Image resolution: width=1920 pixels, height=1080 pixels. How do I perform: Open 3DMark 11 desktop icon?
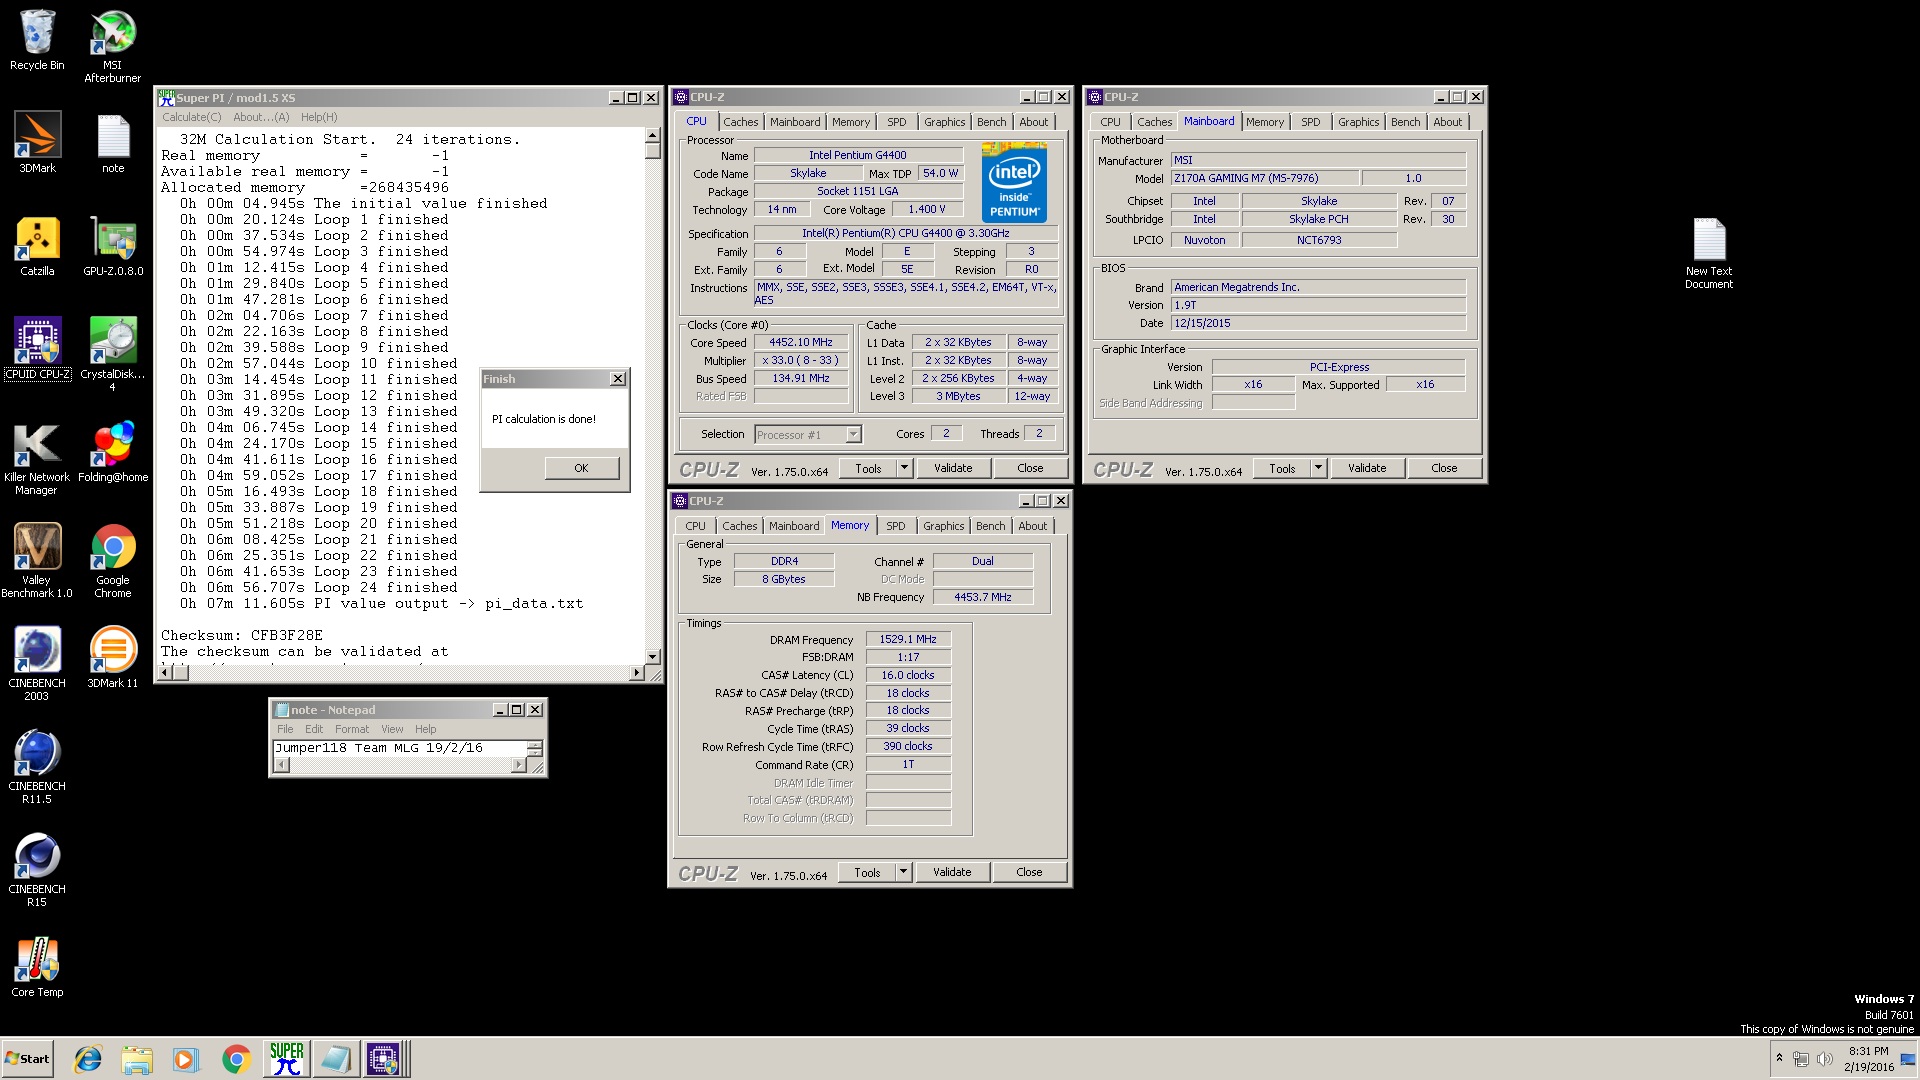(113, 657)
